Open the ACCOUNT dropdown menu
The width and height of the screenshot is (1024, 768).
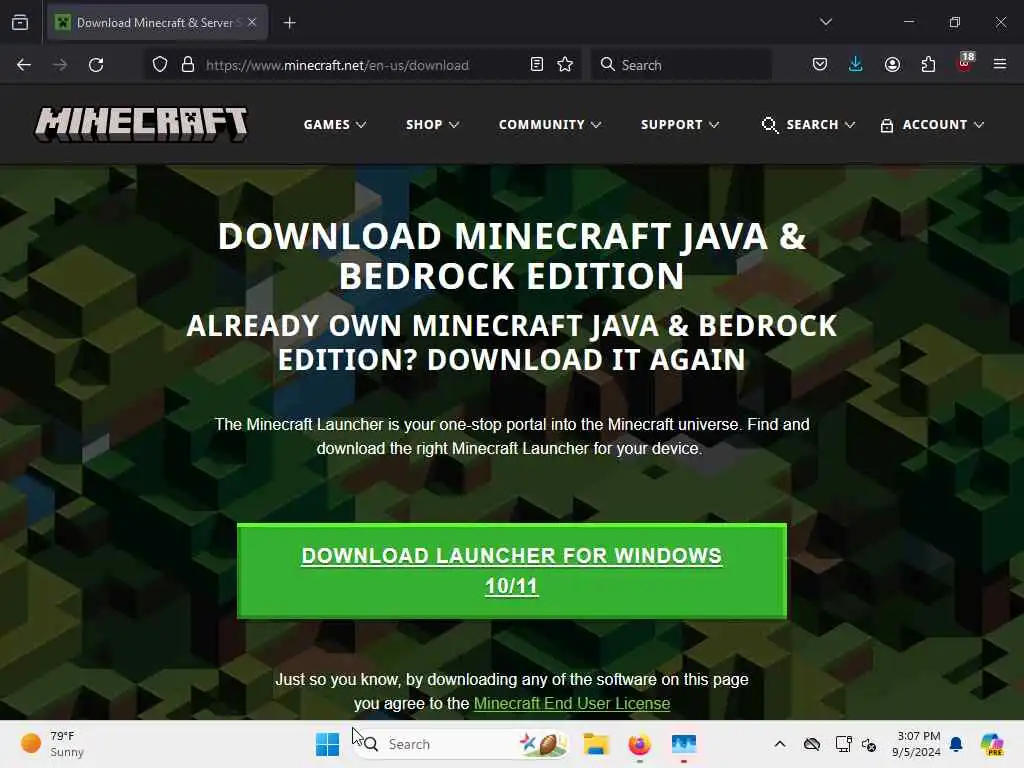[x=932, y=124]
